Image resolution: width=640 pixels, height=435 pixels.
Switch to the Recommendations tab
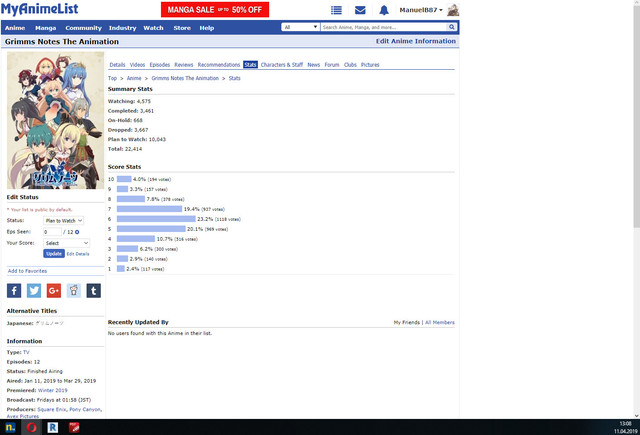tap(219, 64)
